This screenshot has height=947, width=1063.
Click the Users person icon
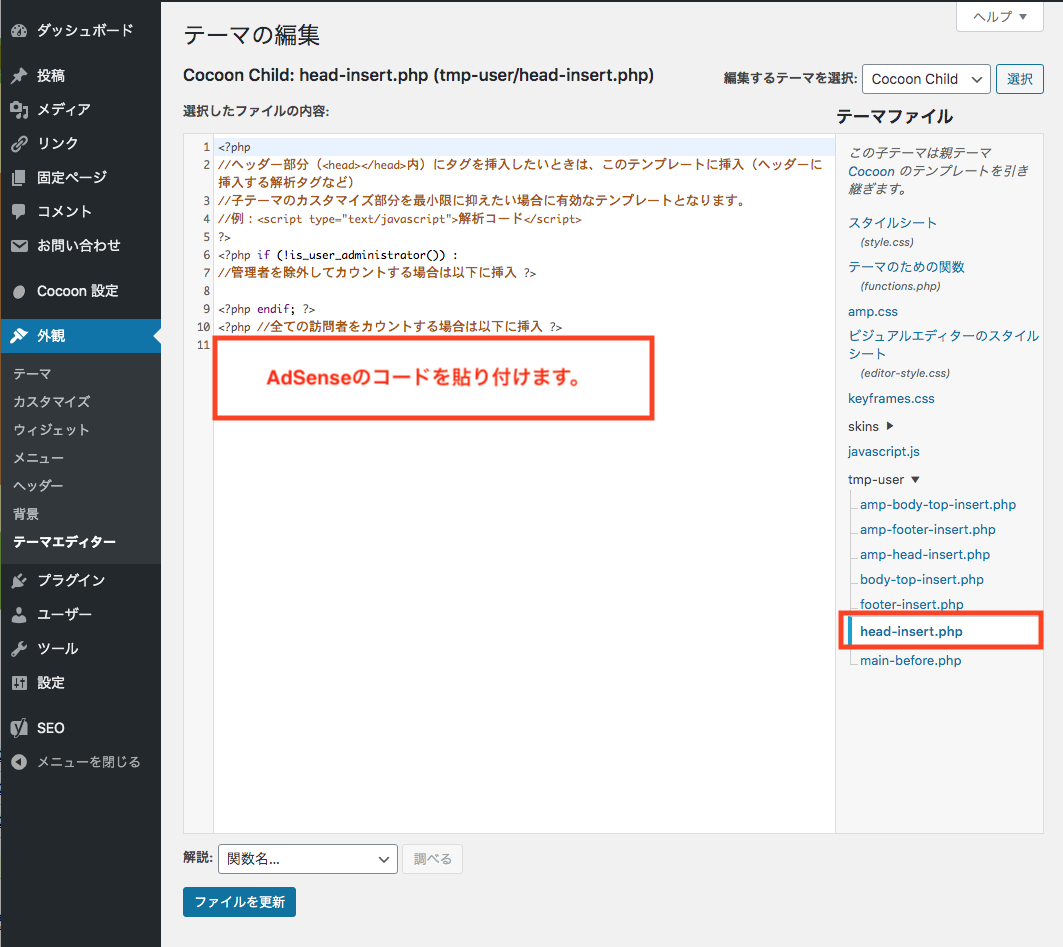(x=19, y=614)
